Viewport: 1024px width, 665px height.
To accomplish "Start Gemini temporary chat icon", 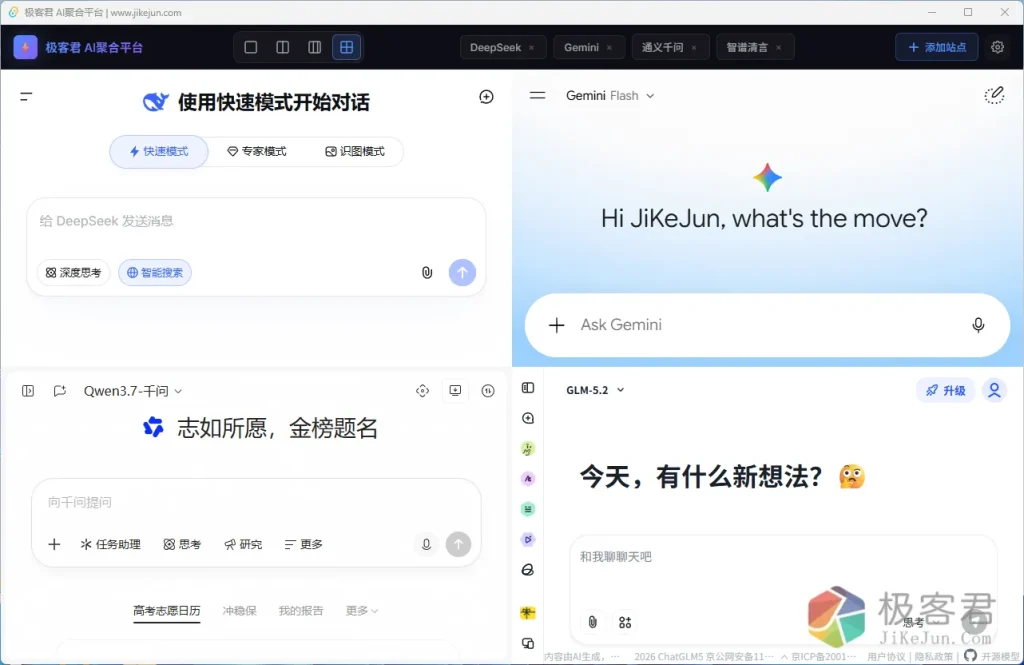I will (994, 95).
